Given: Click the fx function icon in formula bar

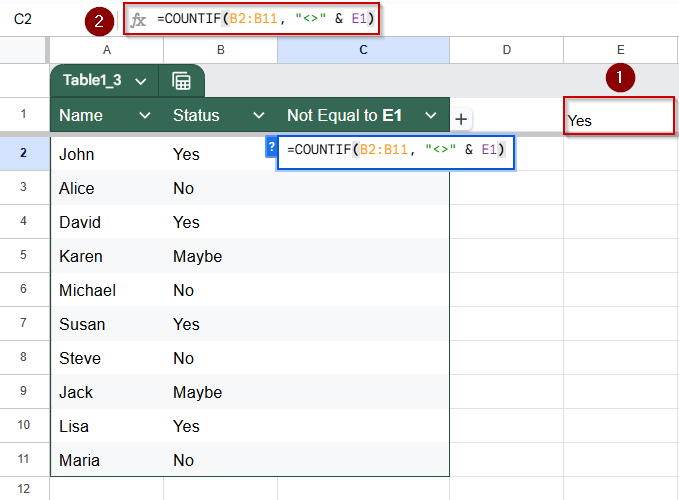Looking at the screenshot, I should 139,19.
